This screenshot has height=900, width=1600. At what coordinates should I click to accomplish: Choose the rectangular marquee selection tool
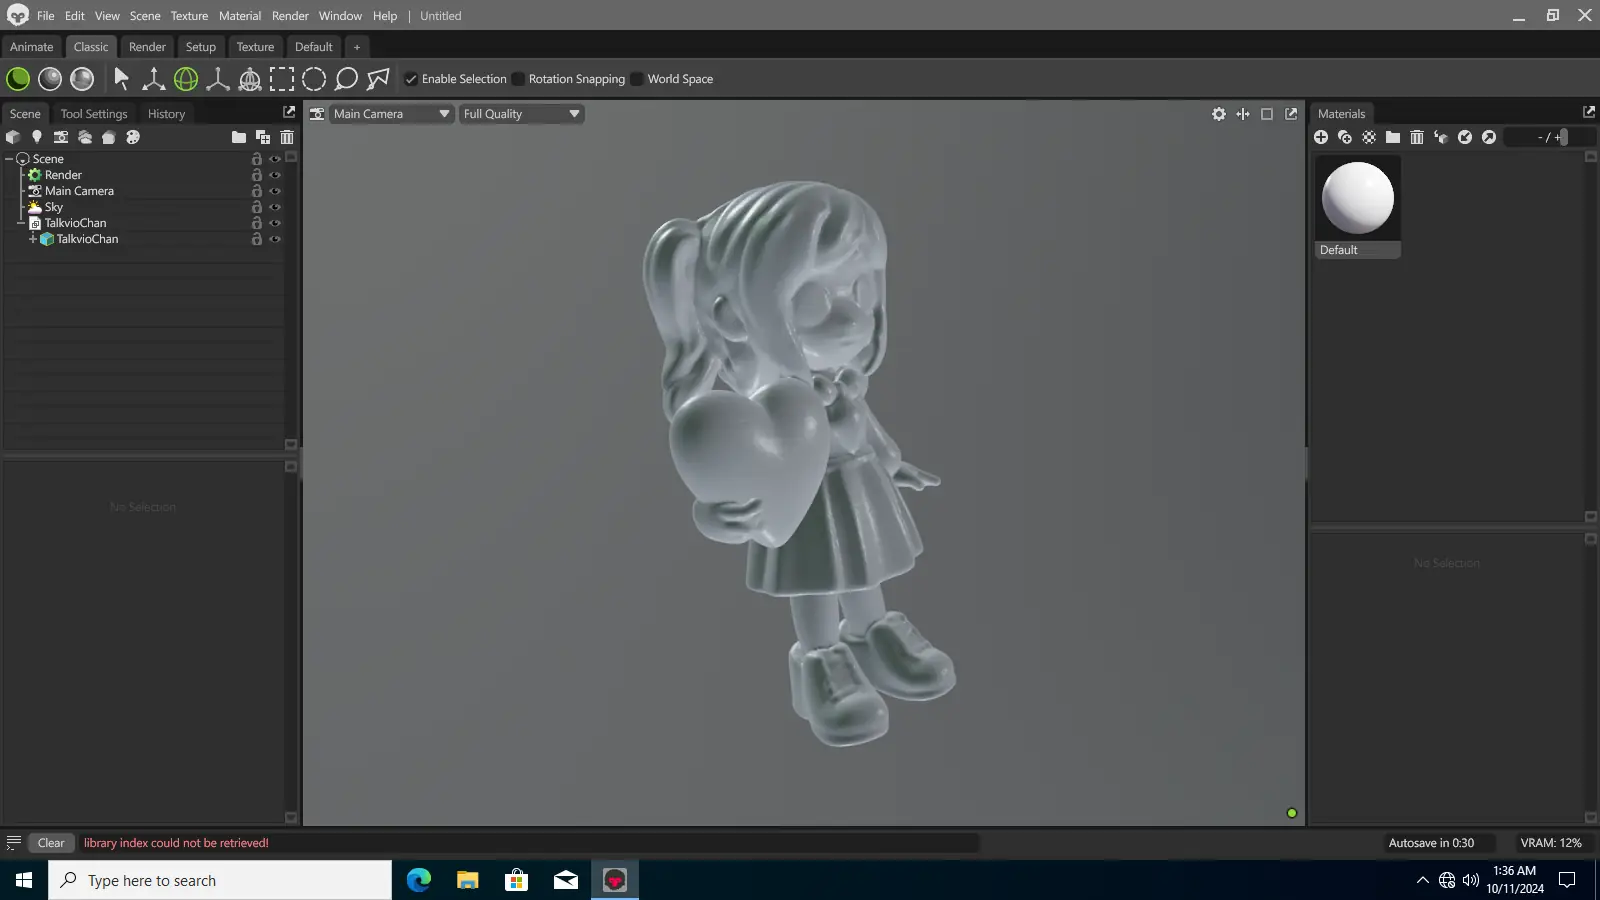282,79
